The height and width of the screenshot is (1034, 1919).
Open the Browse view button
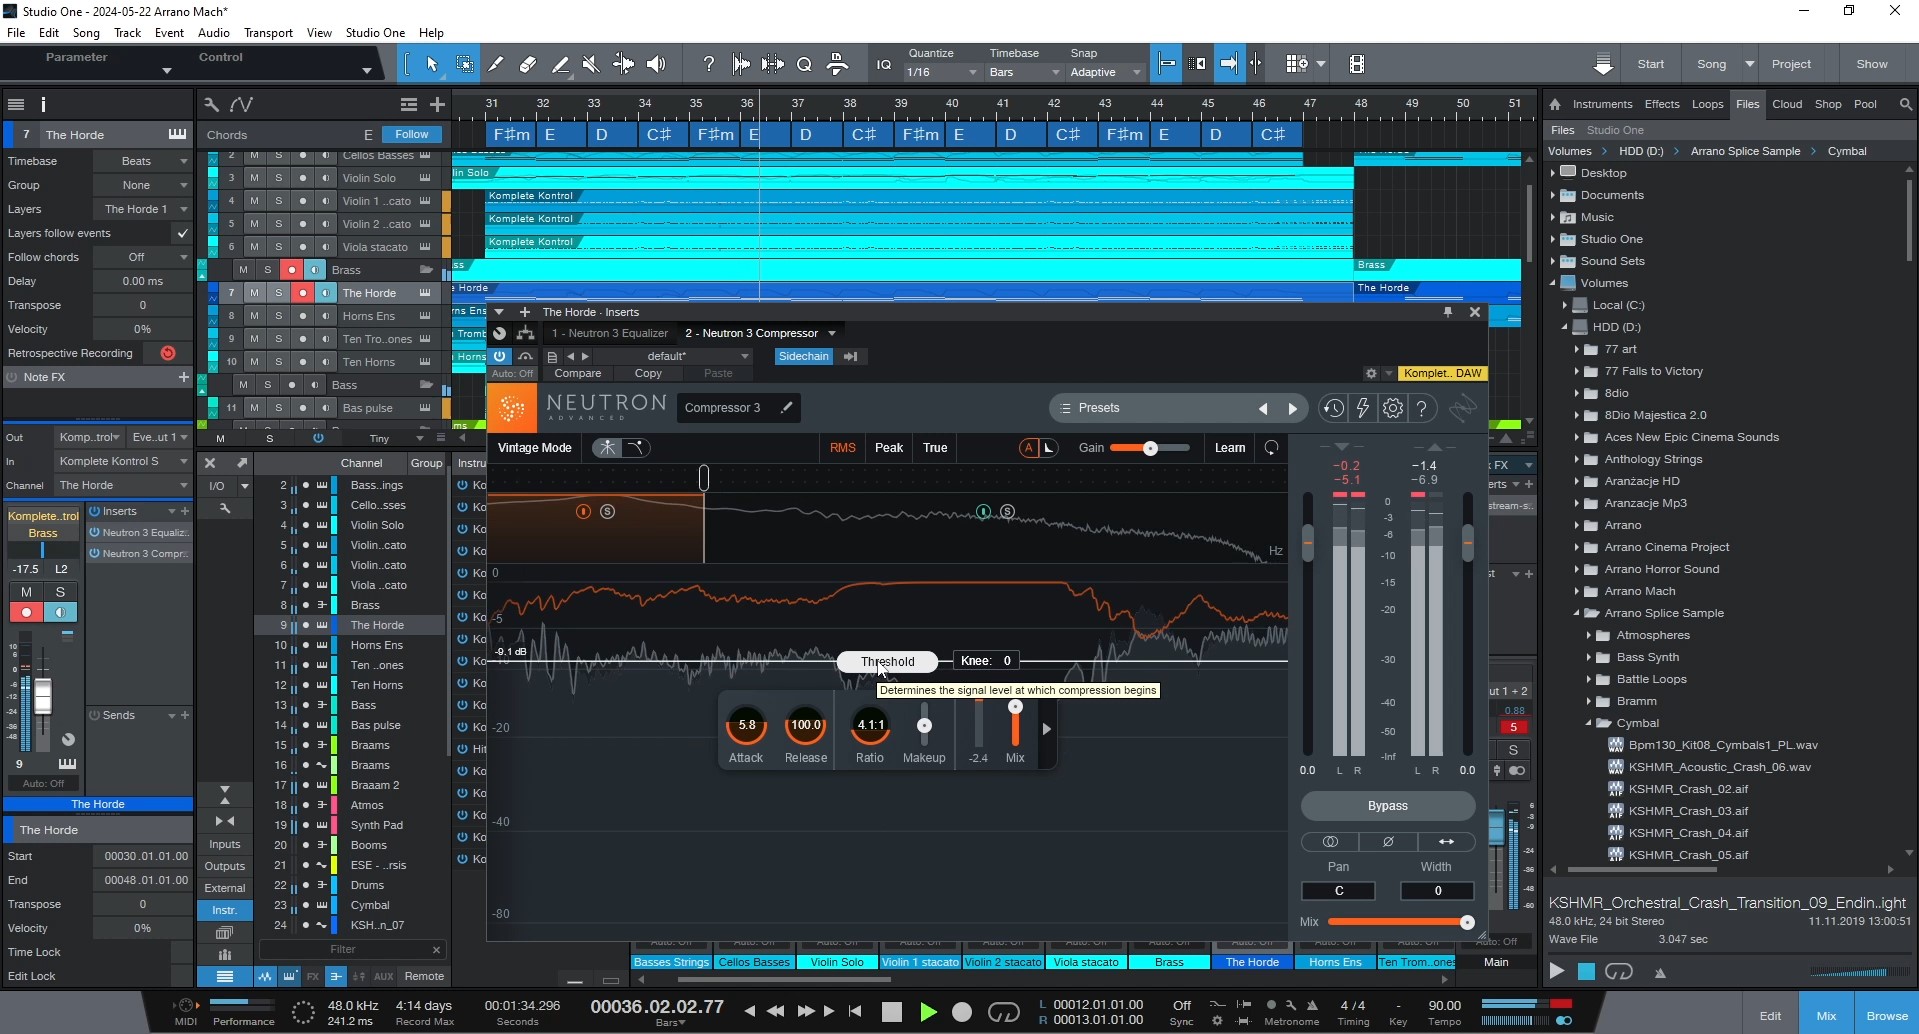pos(1886,1015)
